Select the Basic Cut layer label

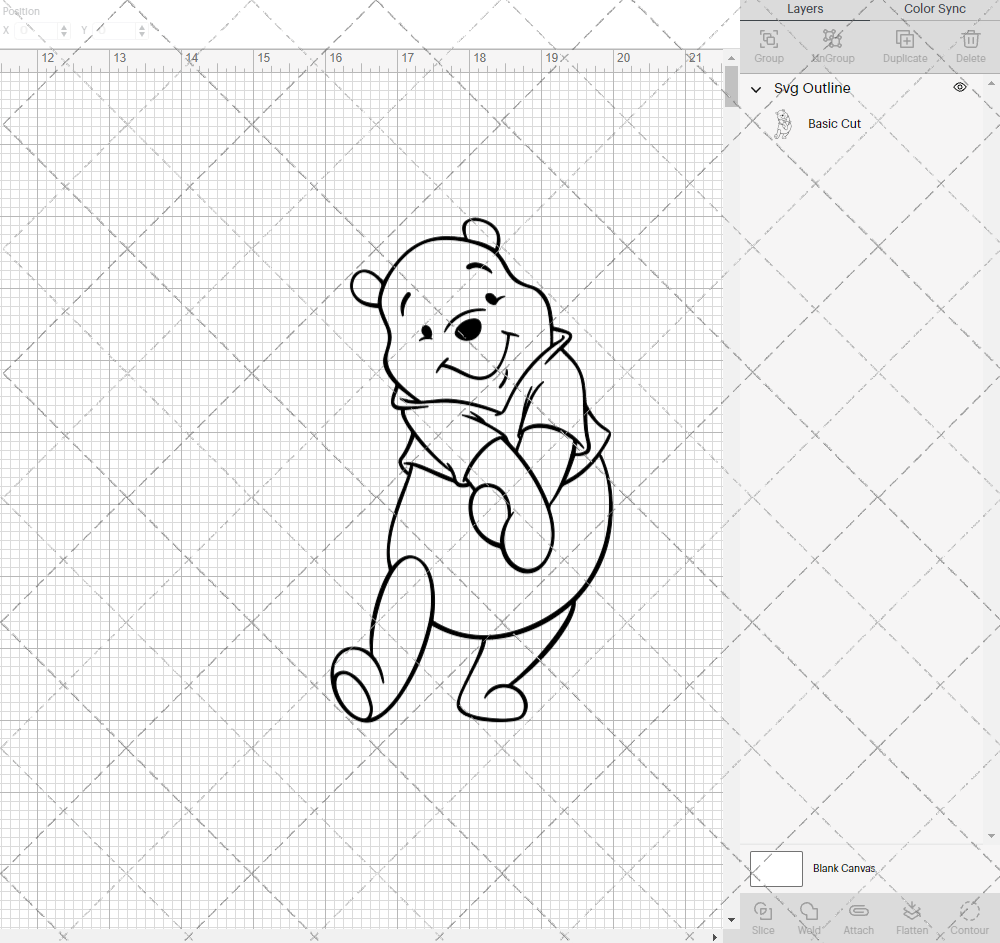click(x=834, y=124)
